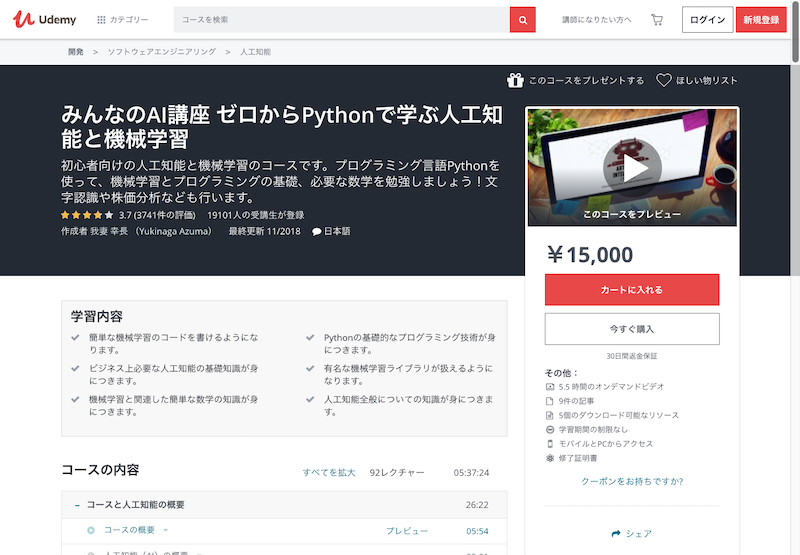800x555 pixels.
Task: Click the 新規登録 button
Action: 761,19
